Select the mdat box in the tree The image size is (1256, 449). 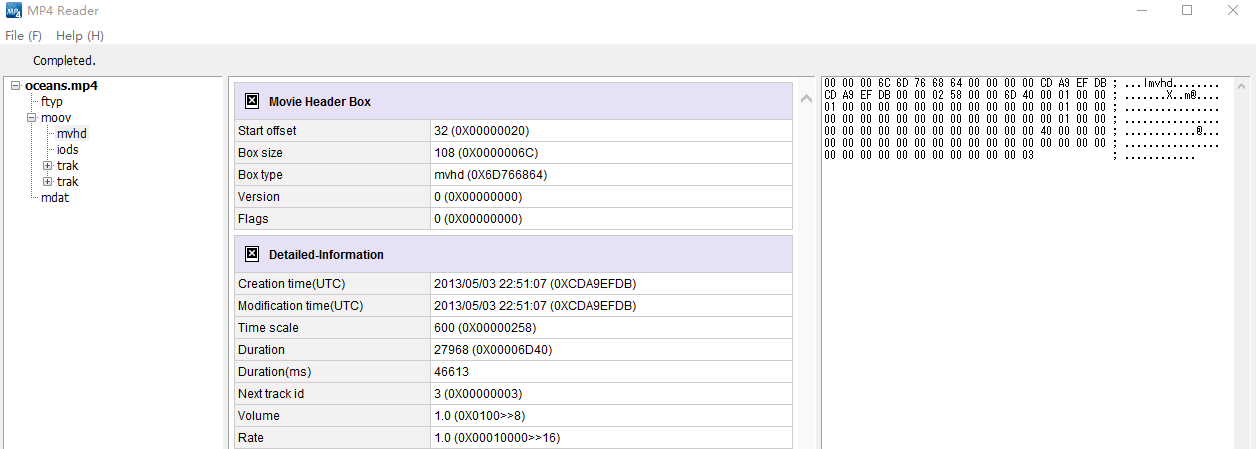coord(55,198)
